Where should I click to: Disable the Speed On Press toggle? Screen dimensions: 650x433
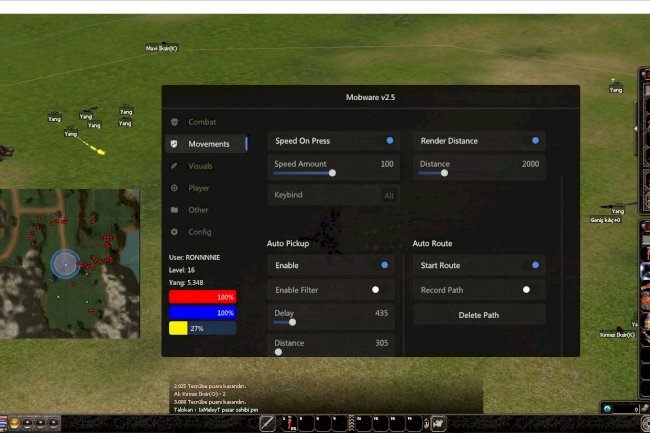pyautogui.click(x=389, y=141)
